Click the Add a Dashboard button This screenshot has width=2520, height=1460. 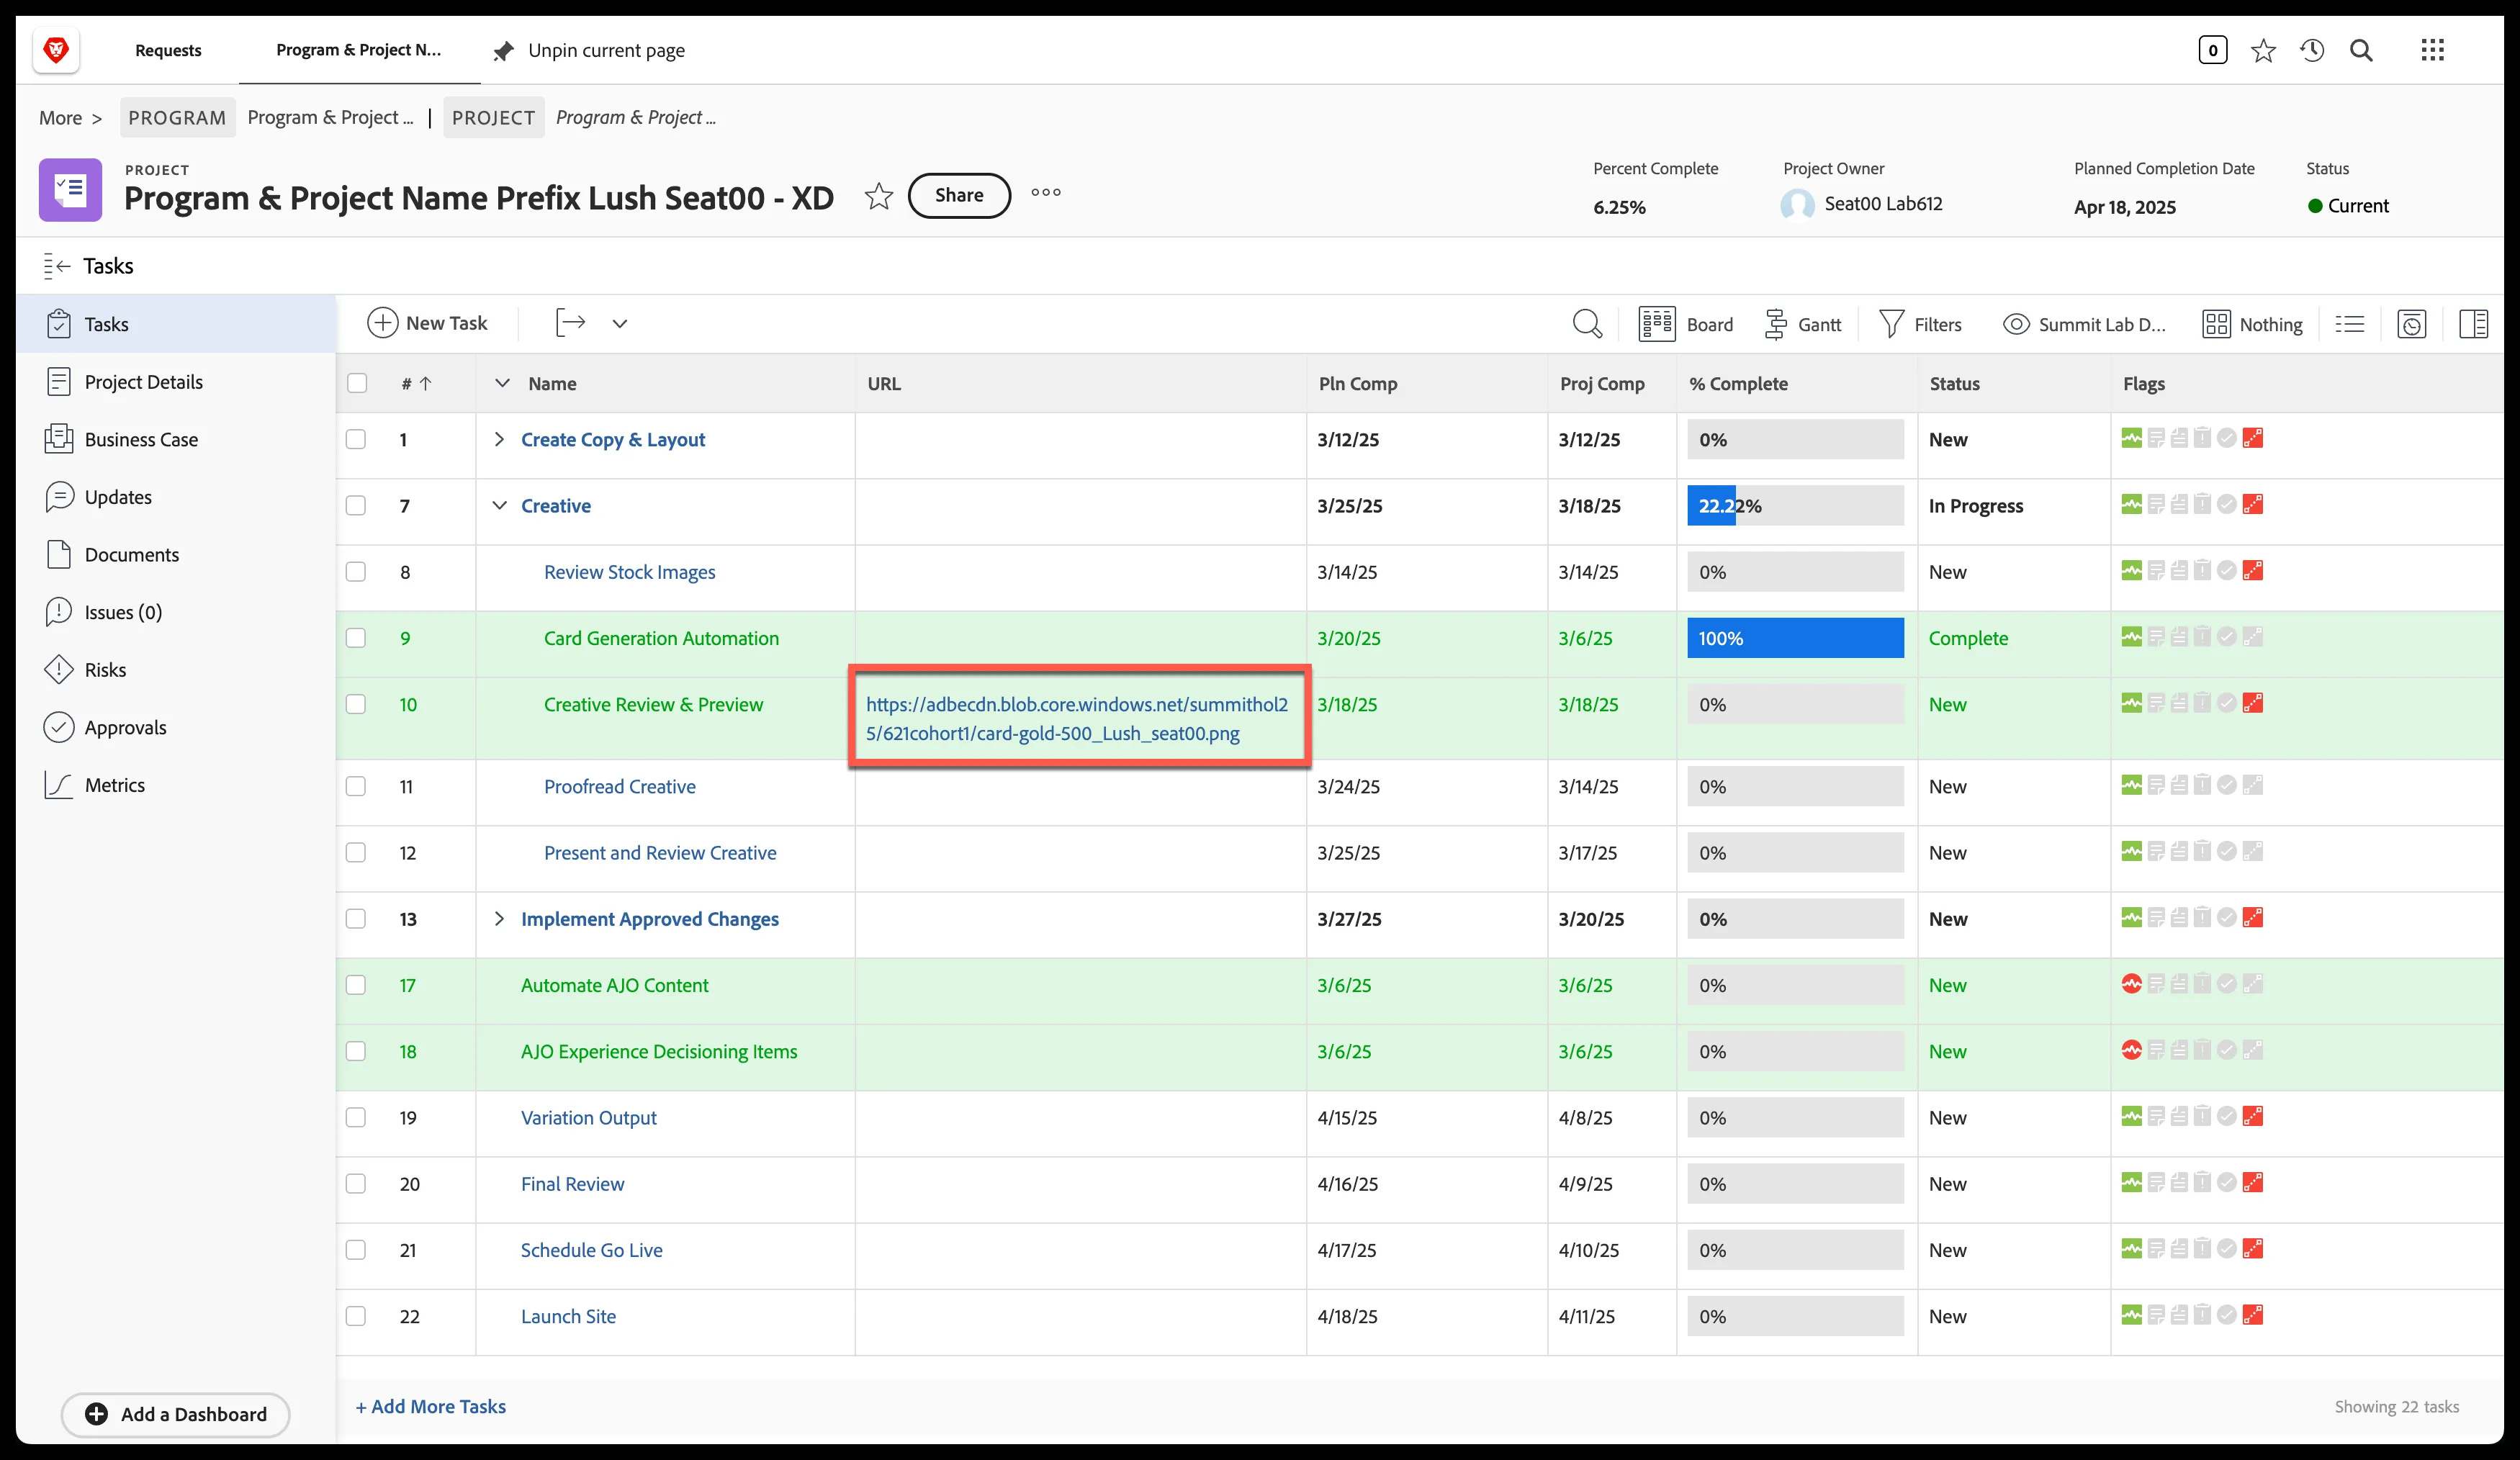(176, 1414)
